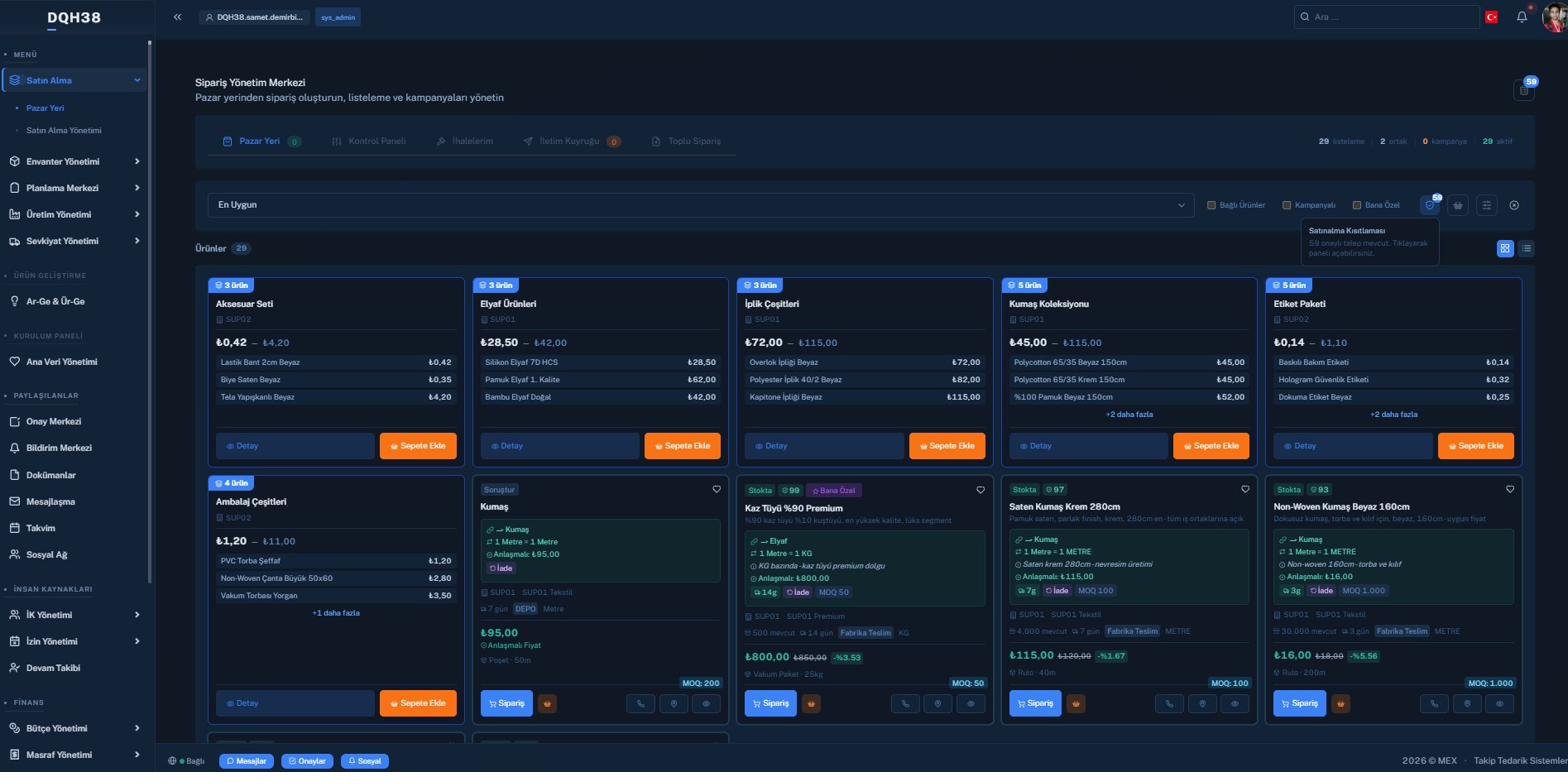
Task: Open the basket icon in filter bar
Action: 1458,205
